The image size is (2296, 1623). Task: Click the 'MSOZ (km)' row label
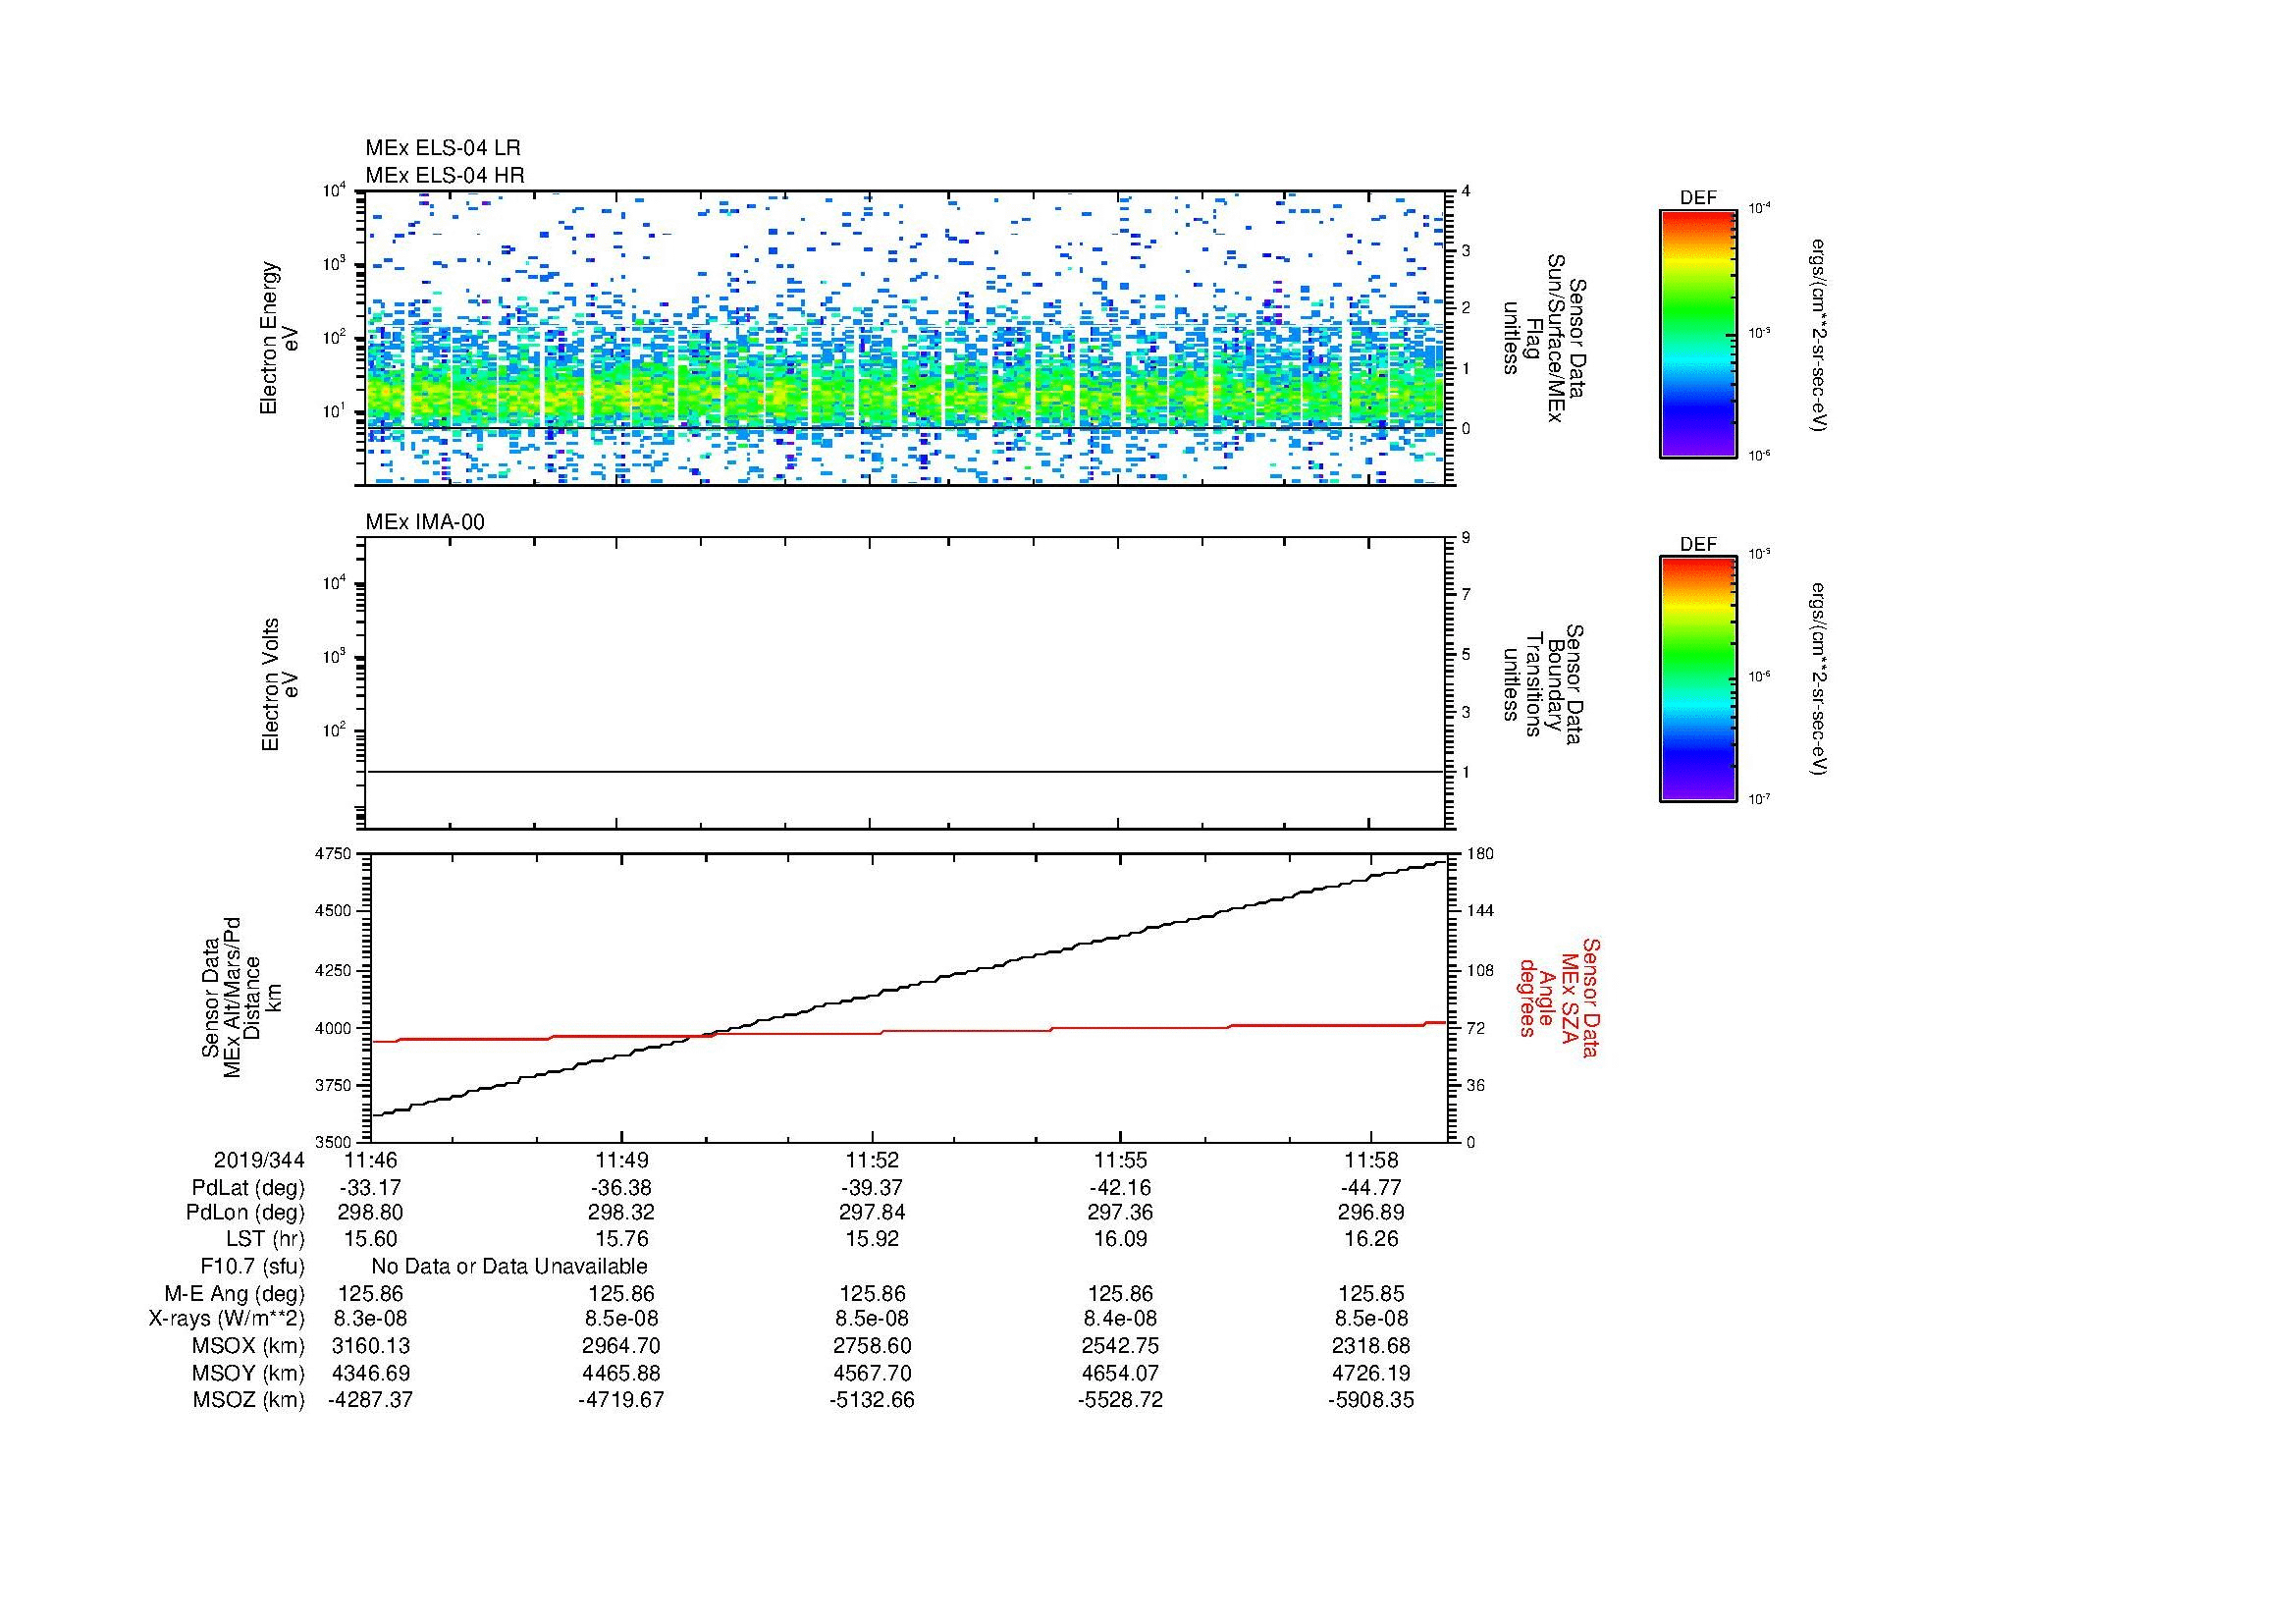[248, 1400]
